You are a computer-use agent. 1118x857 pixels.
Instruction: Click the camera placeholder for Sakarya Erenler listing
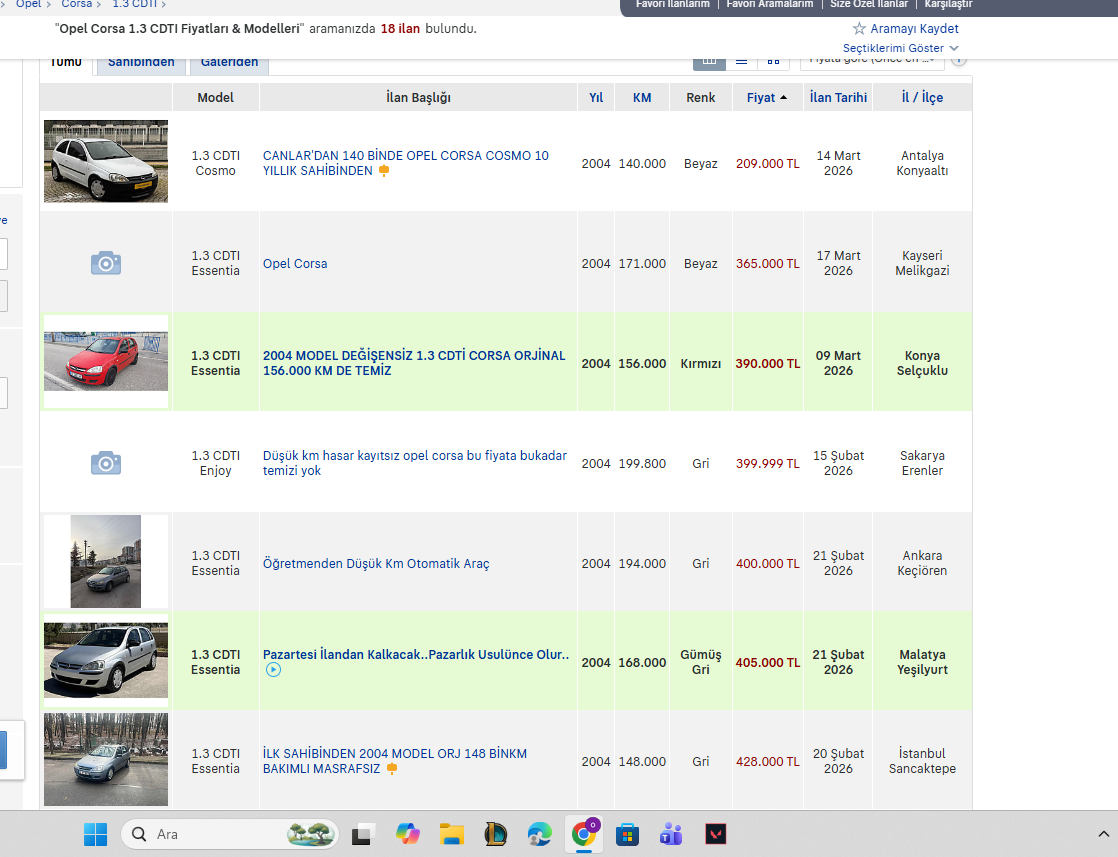coord(106,463)
